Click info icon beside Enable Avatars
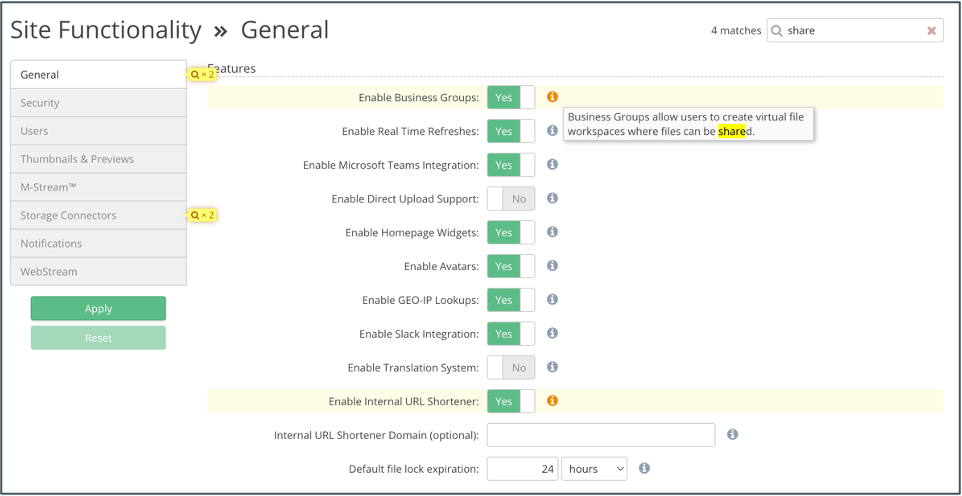Viewport: 962px width, 496px height. [552, 266]
